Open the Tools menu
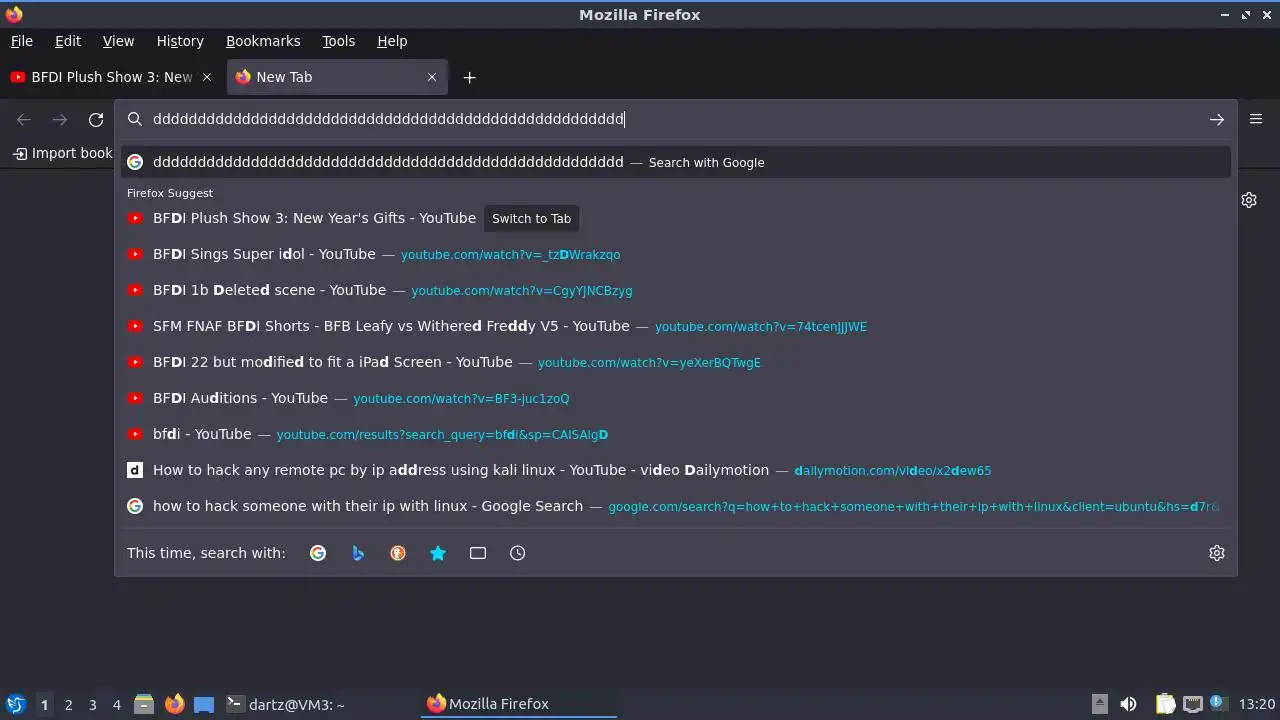 click(x=339, y=41)
